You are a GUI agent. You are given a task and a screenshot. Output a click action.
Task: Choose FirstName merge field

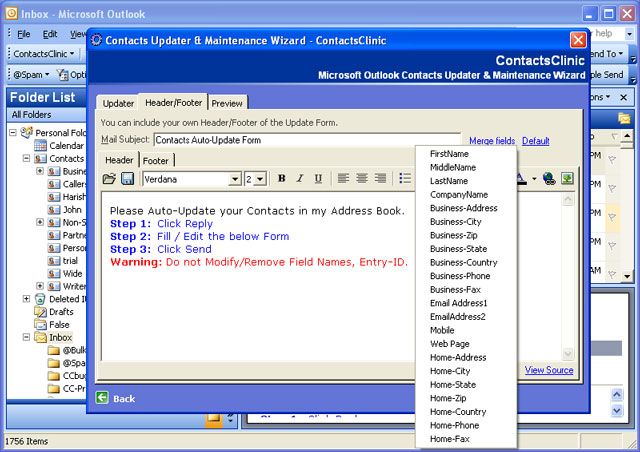[449, 154]
